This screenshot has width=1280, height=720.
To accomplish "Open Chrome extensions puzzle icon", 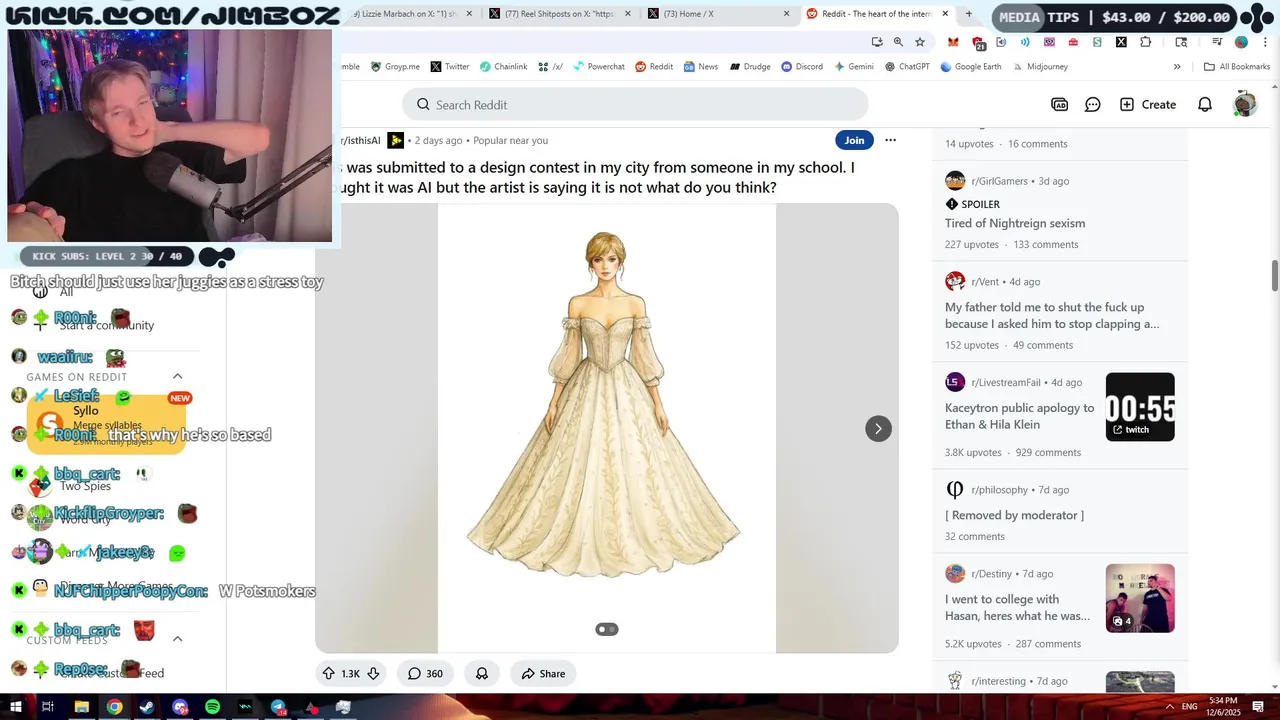I will click(x=1146, y=42).
